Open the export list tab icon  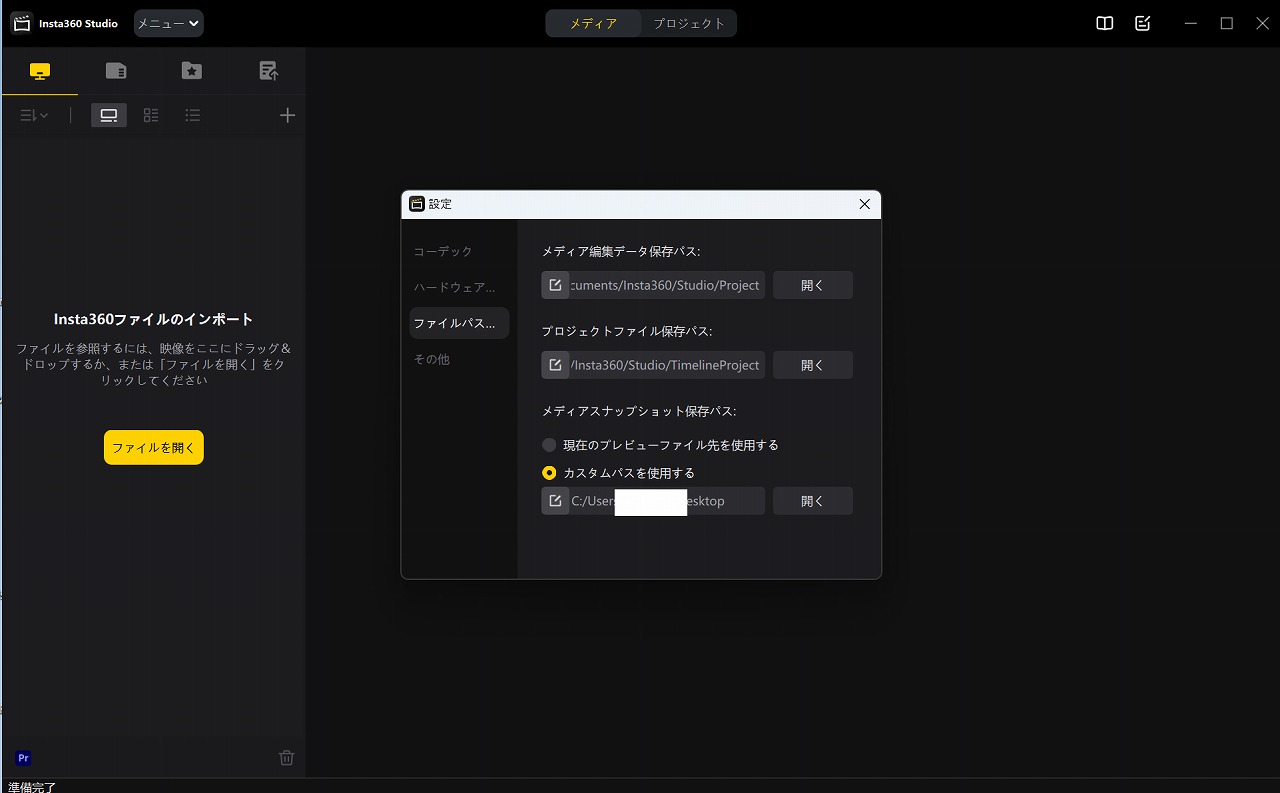pyautogui.click(x=268, y=71)
